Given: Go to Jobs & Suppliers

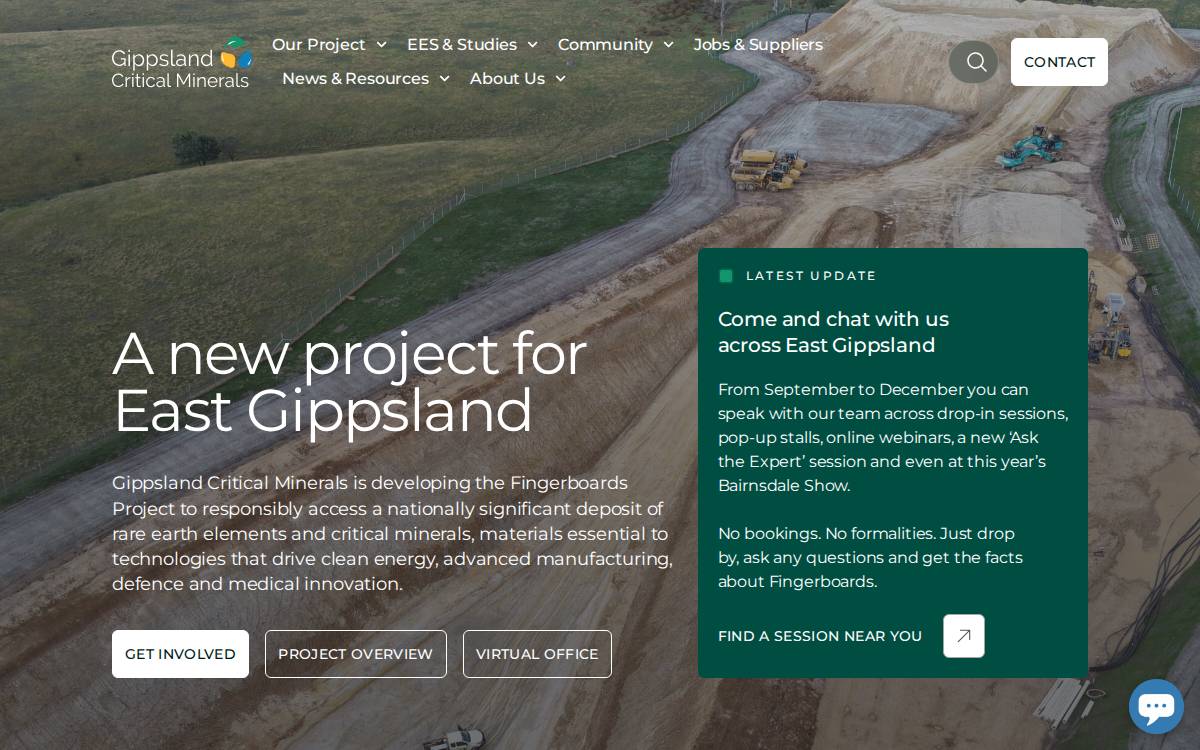Looking at the screenshot, I should tap(758, 45).
